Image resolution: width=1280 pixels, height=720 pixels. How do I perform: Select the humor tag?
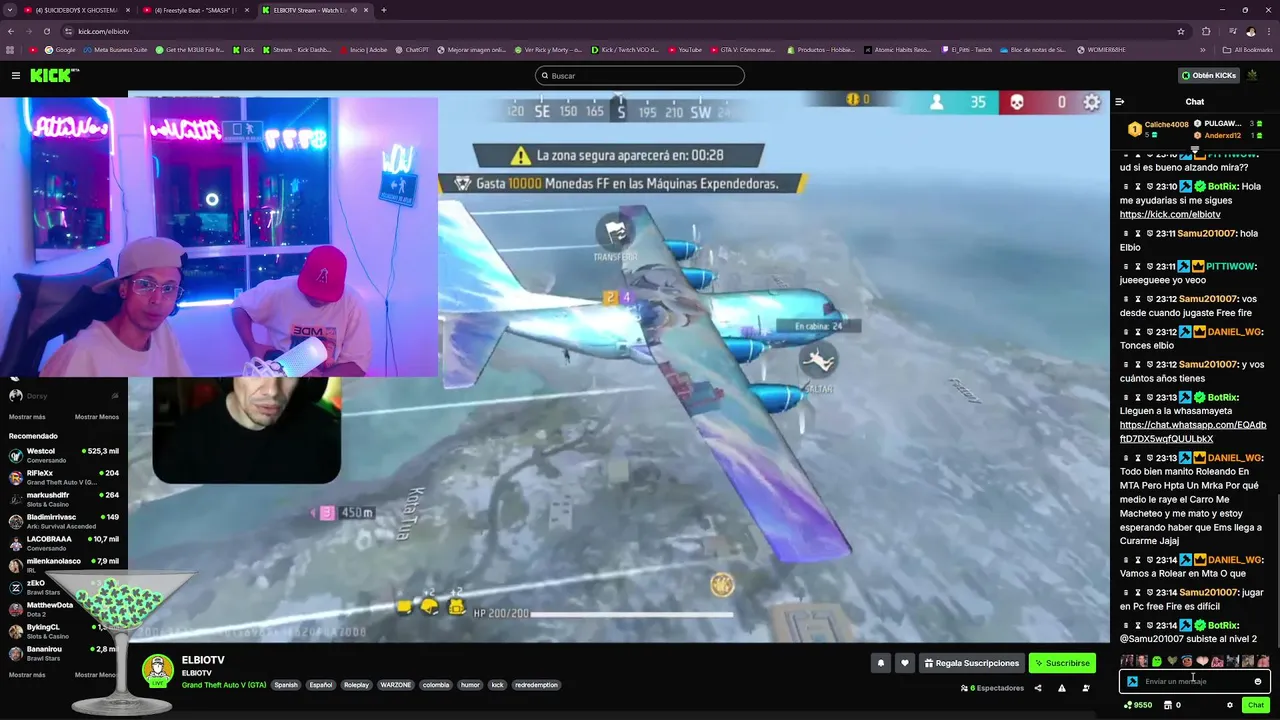pos(470,685)
